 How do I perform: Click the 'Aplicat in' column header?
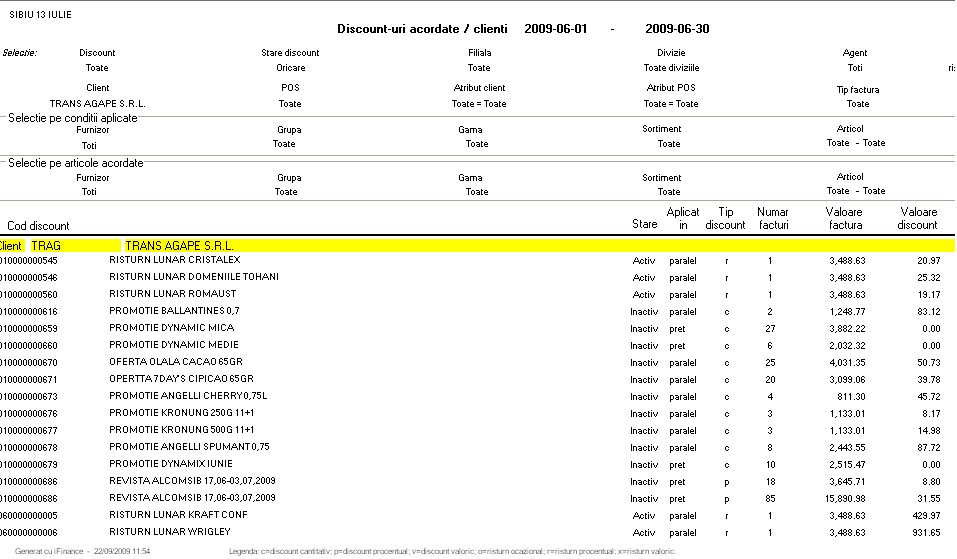coord(682,218)
